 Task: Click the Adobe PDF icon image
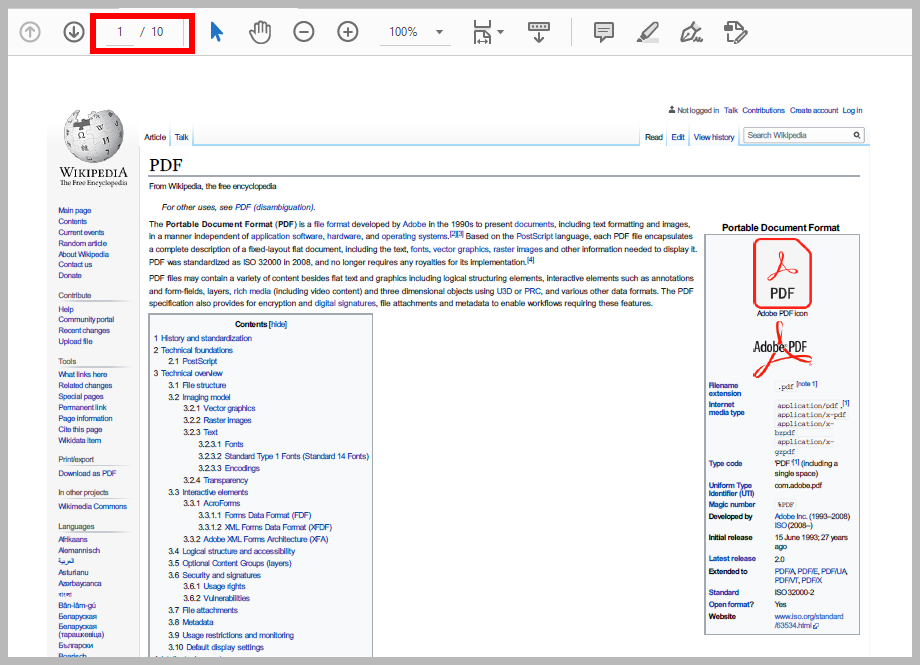[x=782, y=274]
